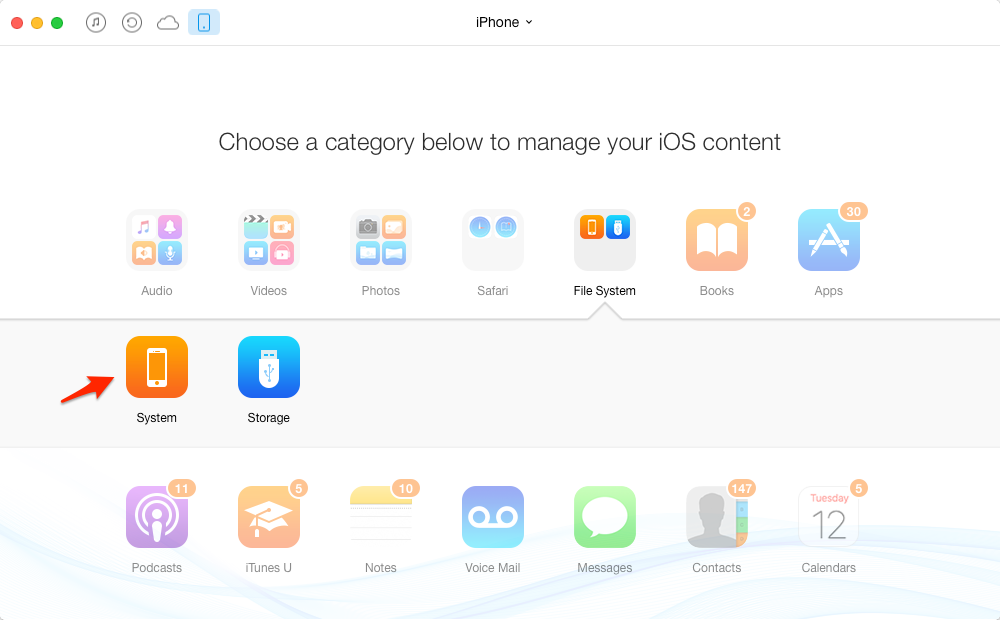Switch to the iTunes backup tab
The height and width of the screenshot is (620, 1000).
click(x=132, y=23)
